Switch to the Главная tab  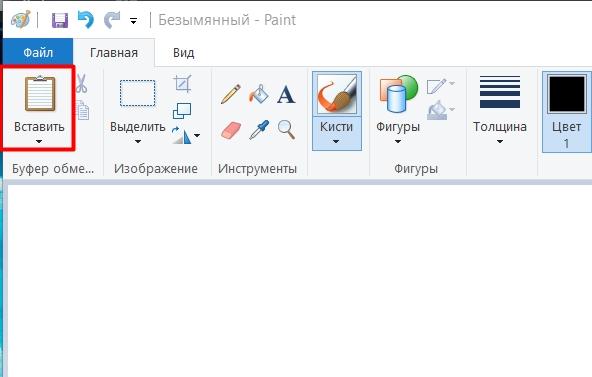pyautogui.click(x=114, y=52)
